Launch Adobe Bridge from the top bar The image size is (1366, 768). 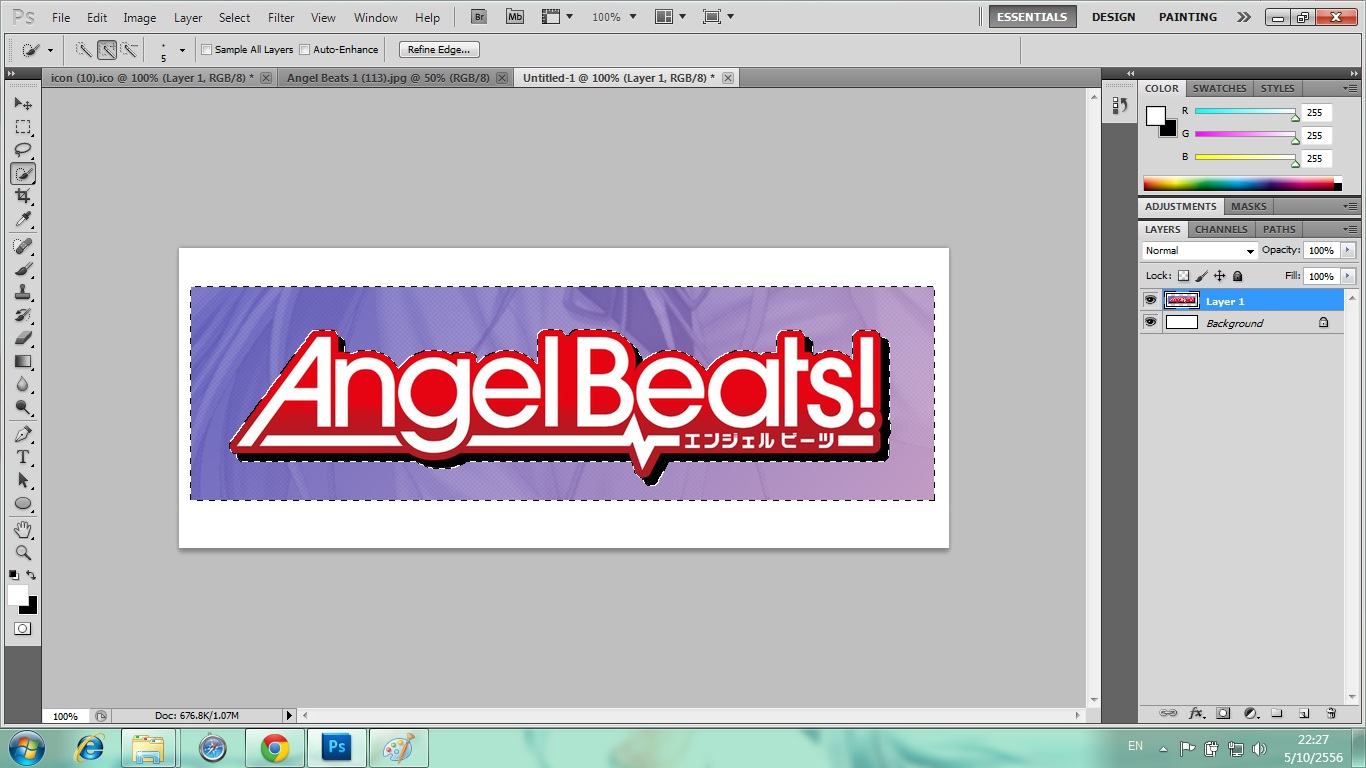[x=479, y=17]
